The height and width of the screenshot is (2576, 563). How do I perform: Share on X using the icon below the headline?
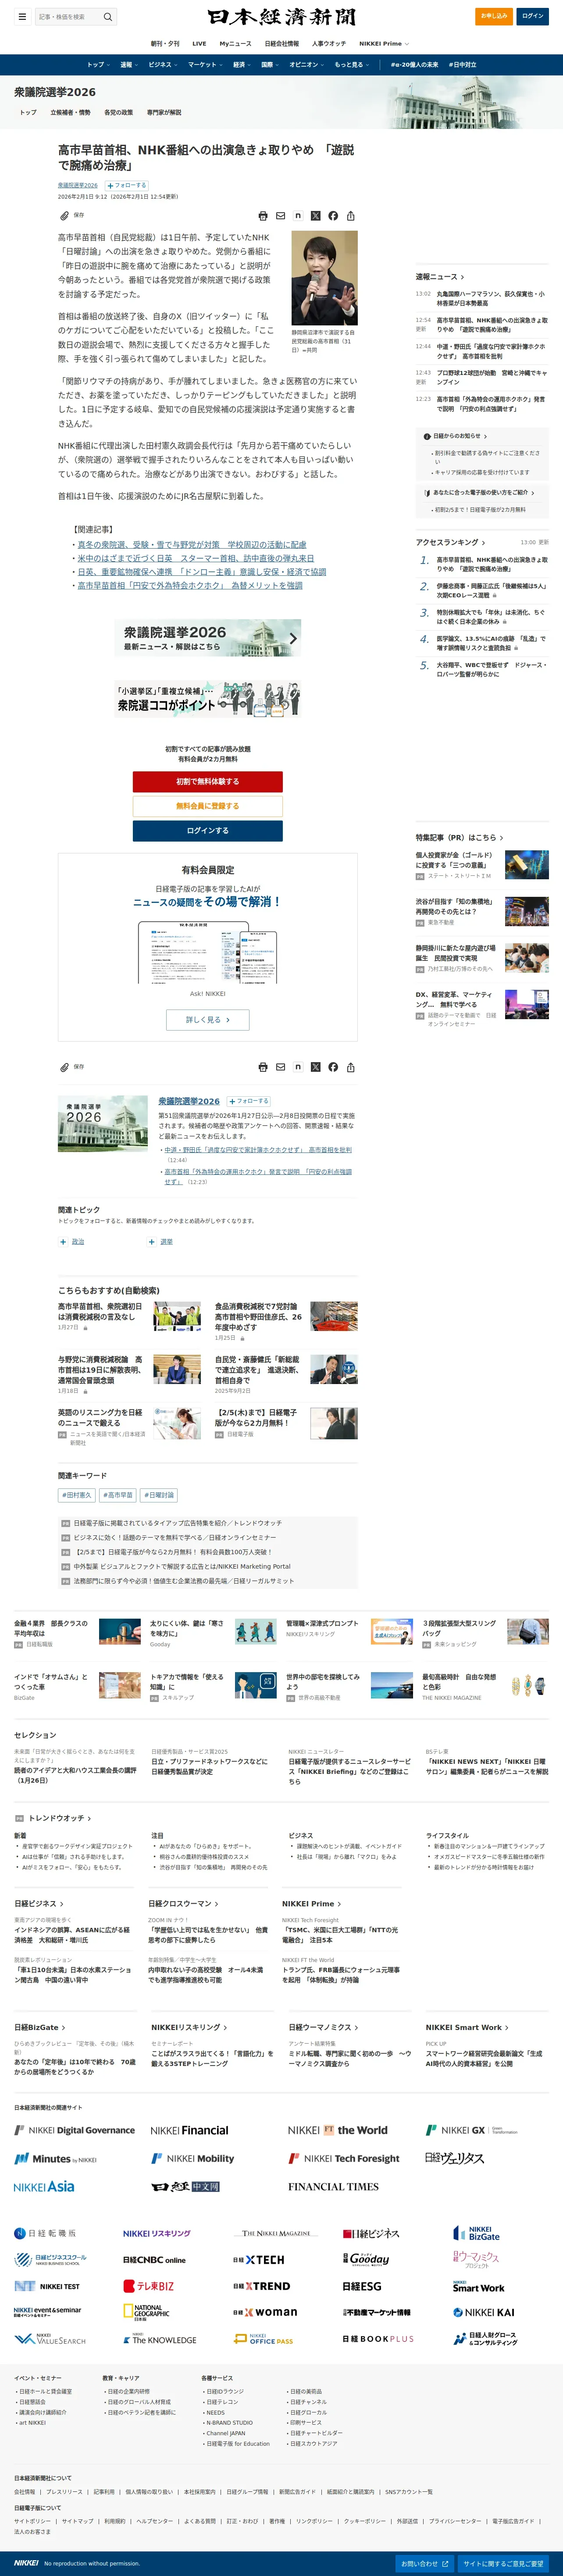pyautogui.click(x=316, y=216)
